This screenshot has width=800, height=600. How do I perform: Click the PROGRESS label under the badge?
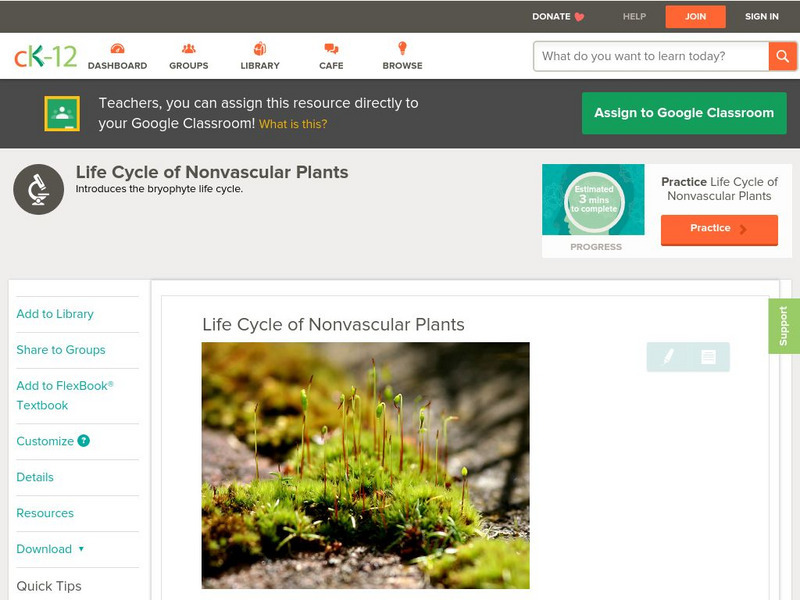coord(596,247)
